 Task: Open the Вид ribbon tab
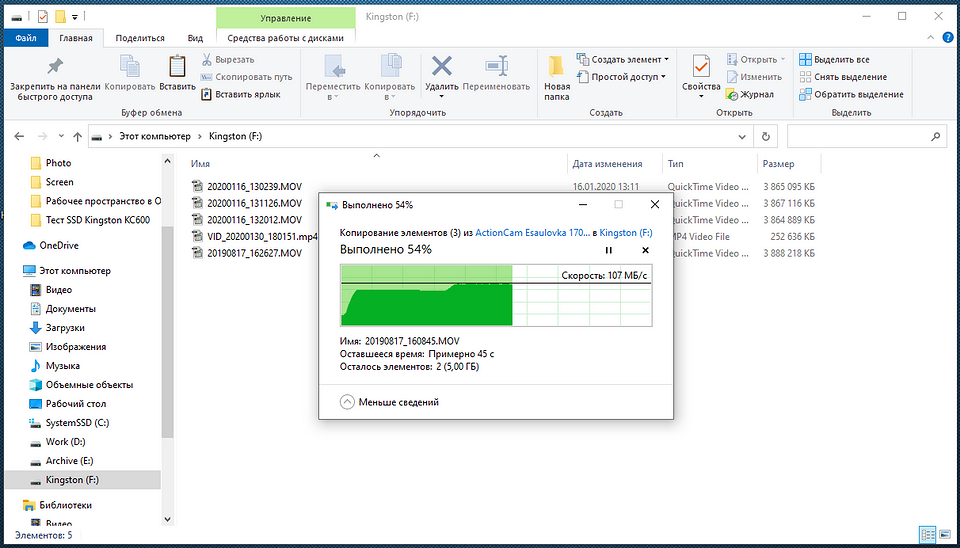click(x=195, y=39)
